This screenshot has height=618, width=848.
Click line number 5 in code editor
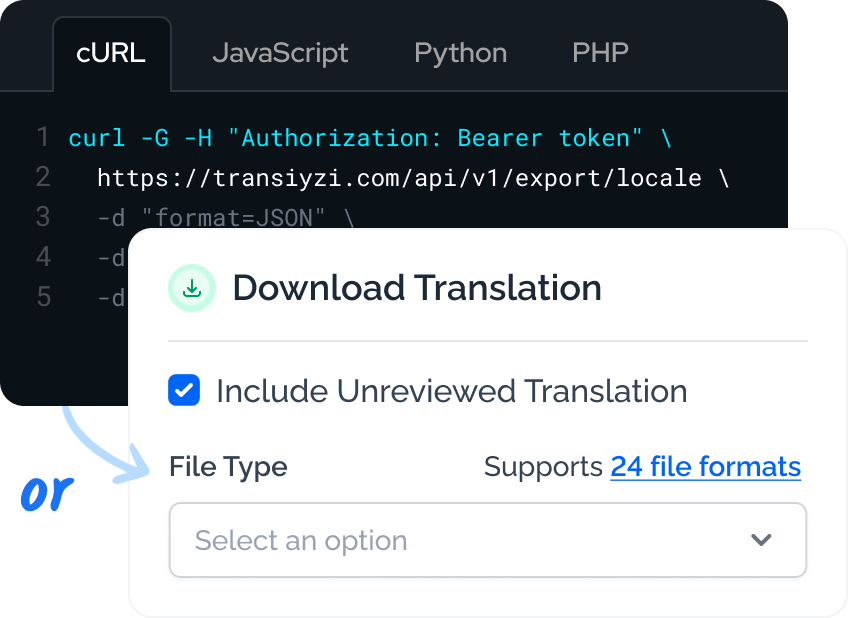click(x=42, y=298)
